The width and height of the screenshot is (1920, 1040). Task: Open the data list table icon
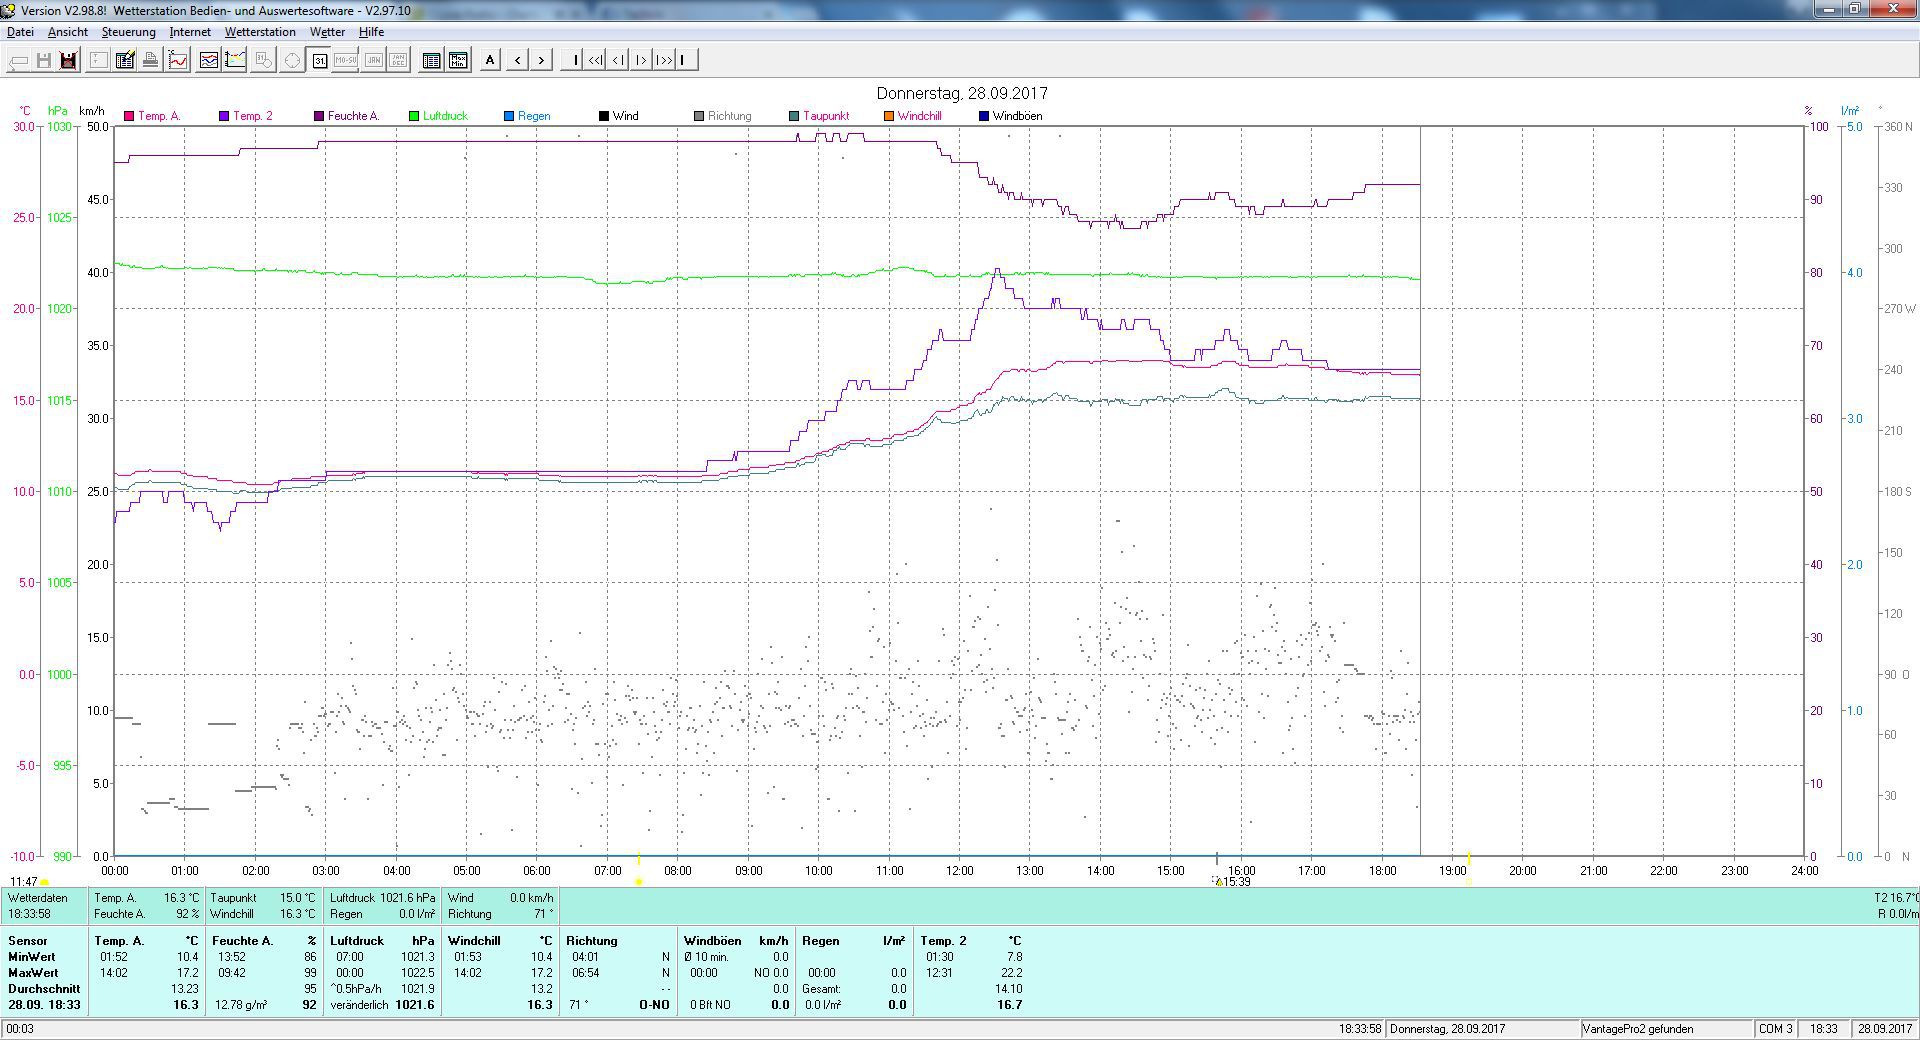[x=431, y=60]
